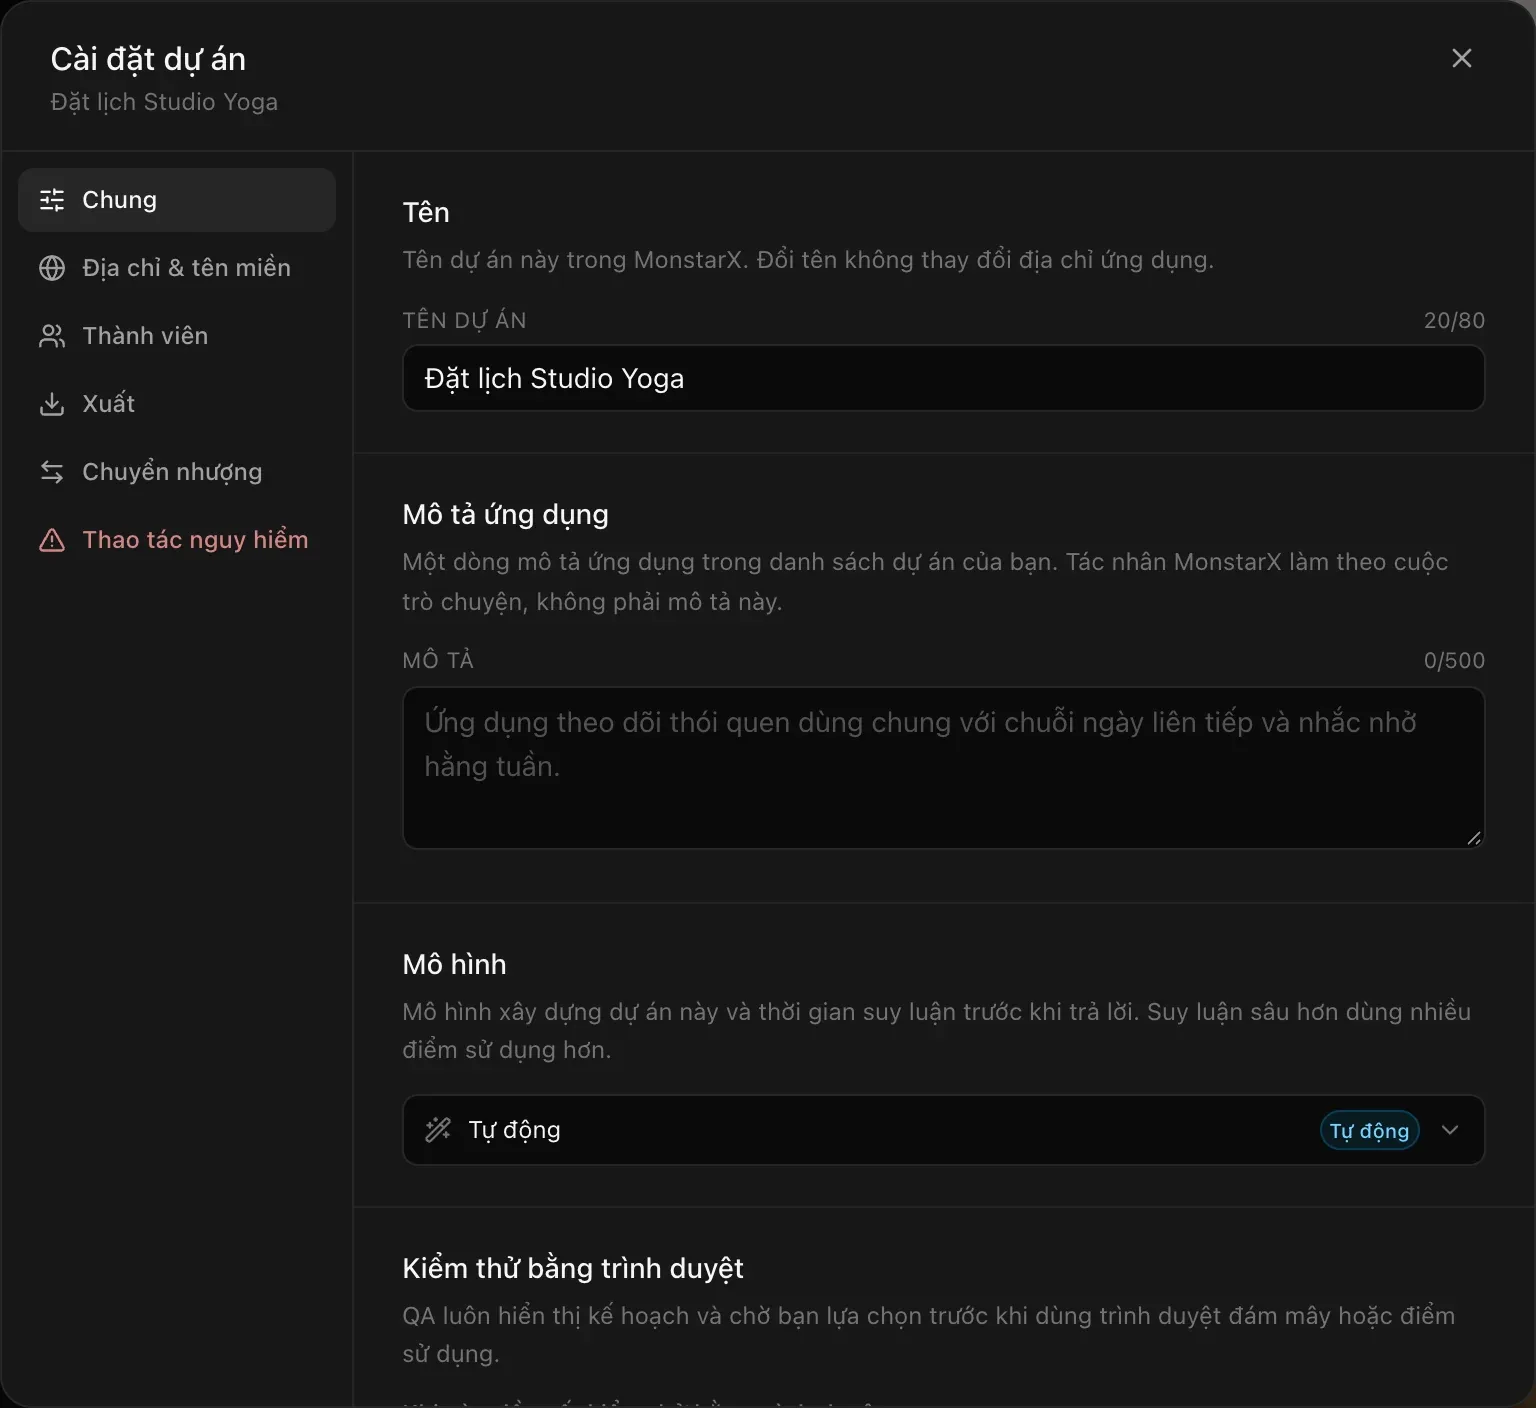This screenshot has height=1408, width=1536.
Task: Click the warning triangle icon for Thao tác nguy hiểm
Action: tap(52, 540)
